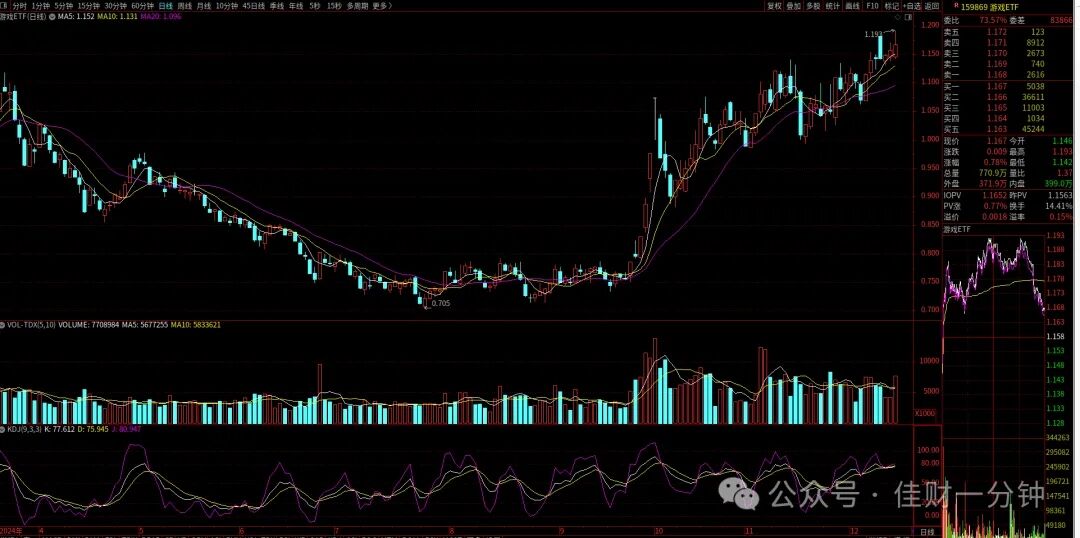Click the 卖一 1.168 order row
Screen dimensions: 1080x538
click(994, 74)
